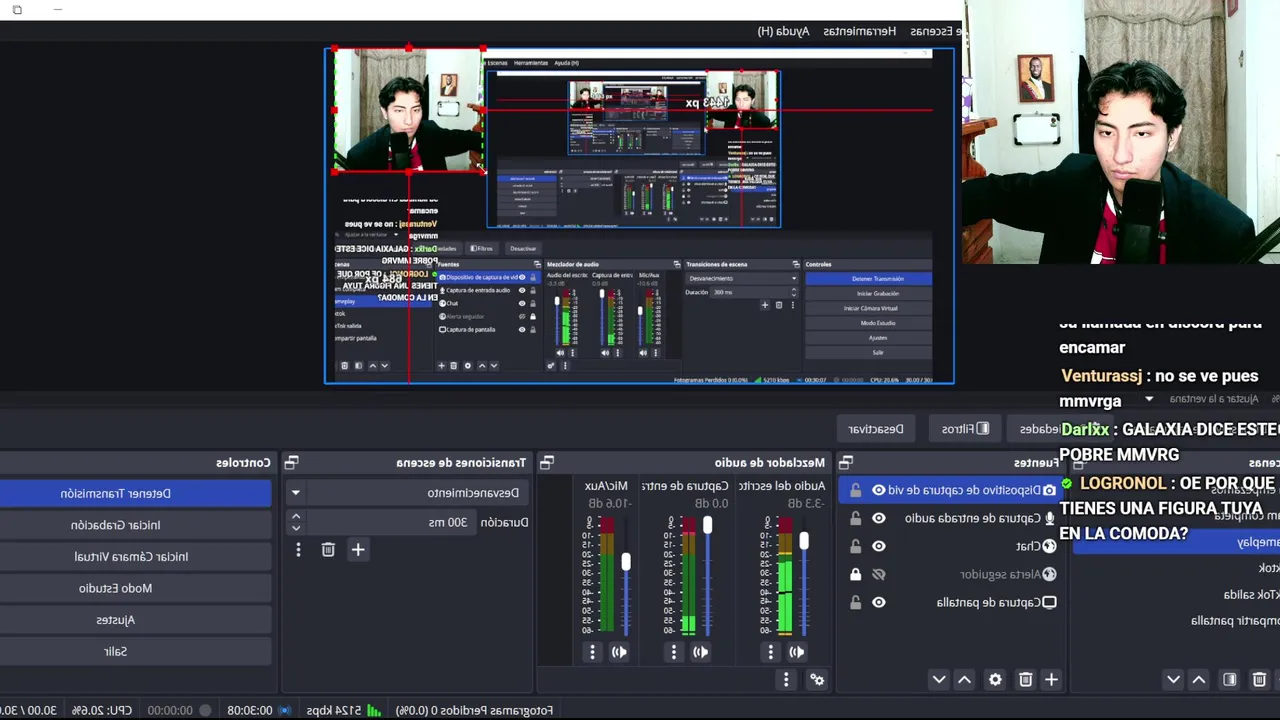Open transition properties three-dot menu
This screenshot has width=1280, height=720.
(298, 549)
